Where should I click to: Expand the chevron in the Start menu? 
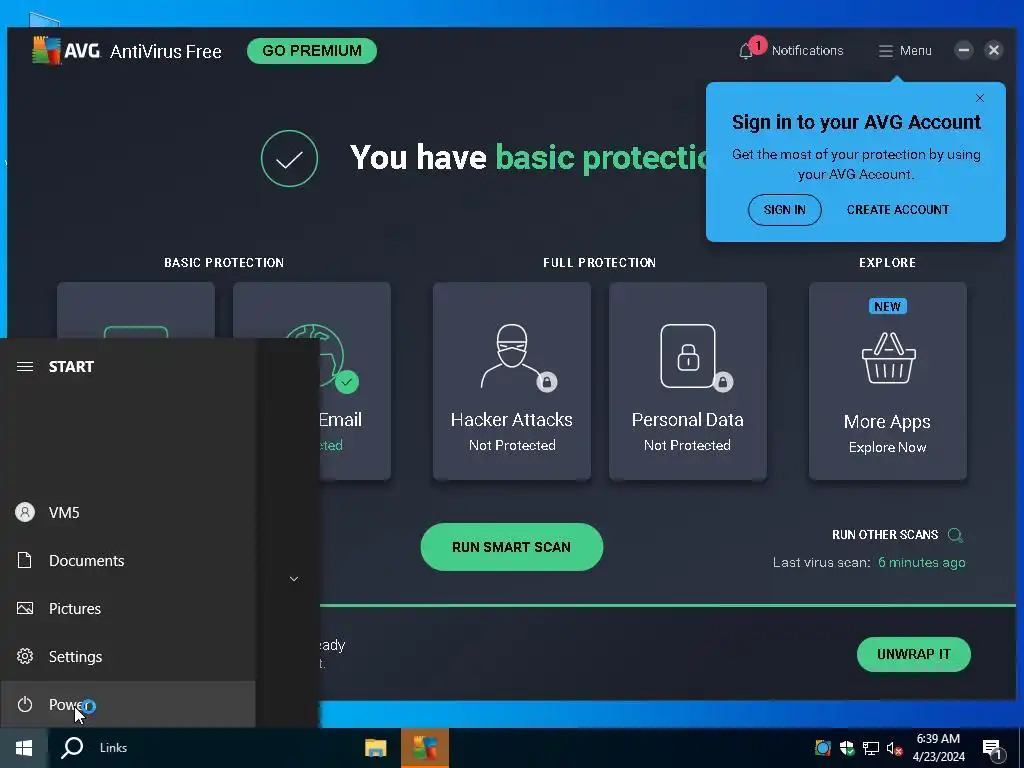(294, 579)
